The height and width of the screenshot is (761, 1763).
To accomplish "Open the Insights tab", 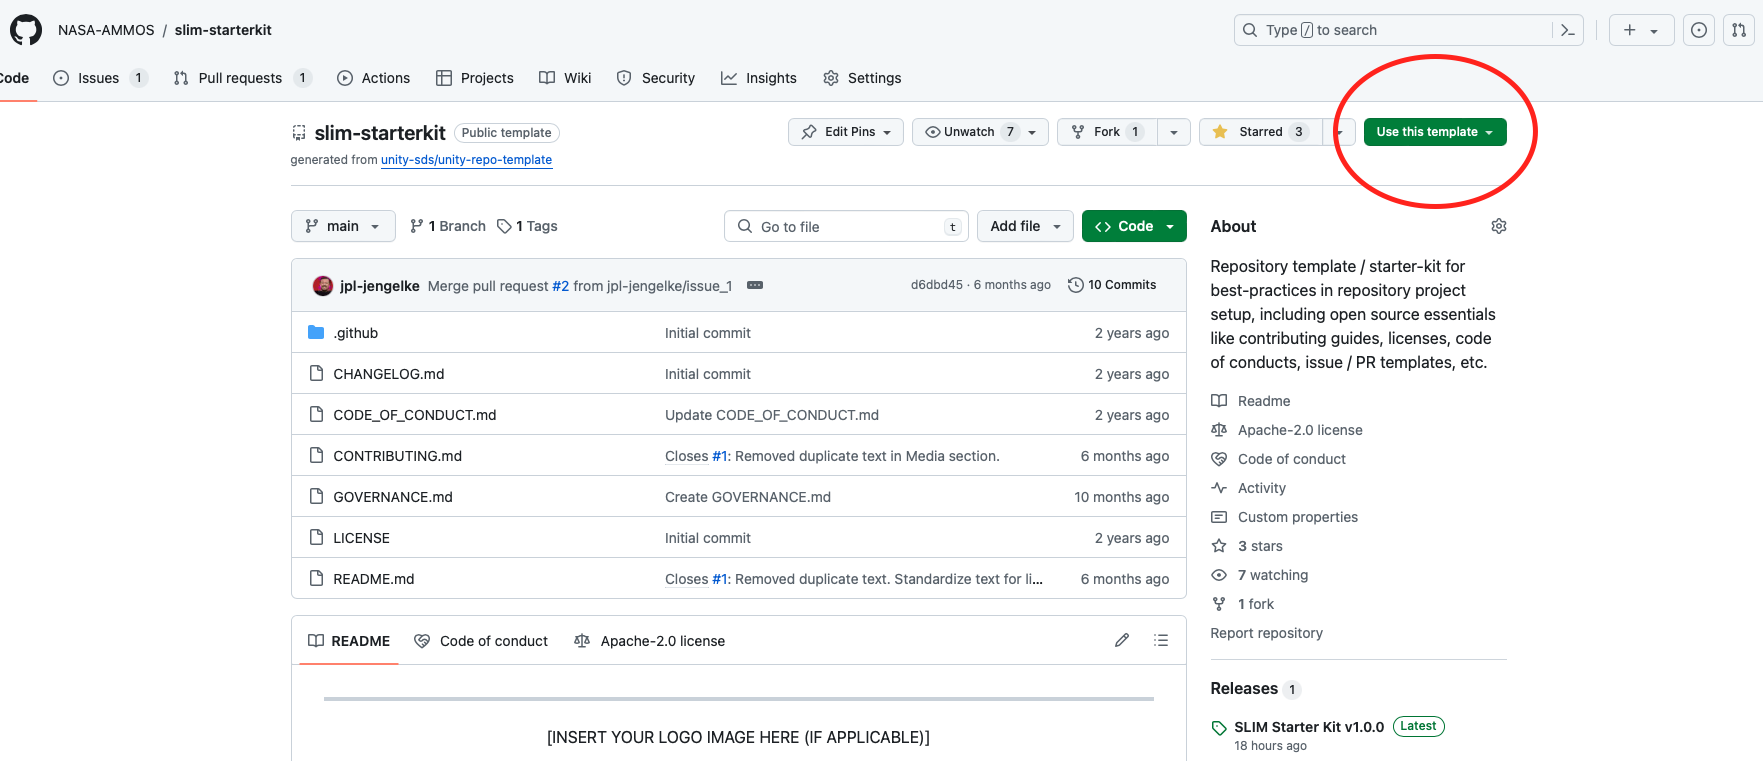I will coord(759,78).
